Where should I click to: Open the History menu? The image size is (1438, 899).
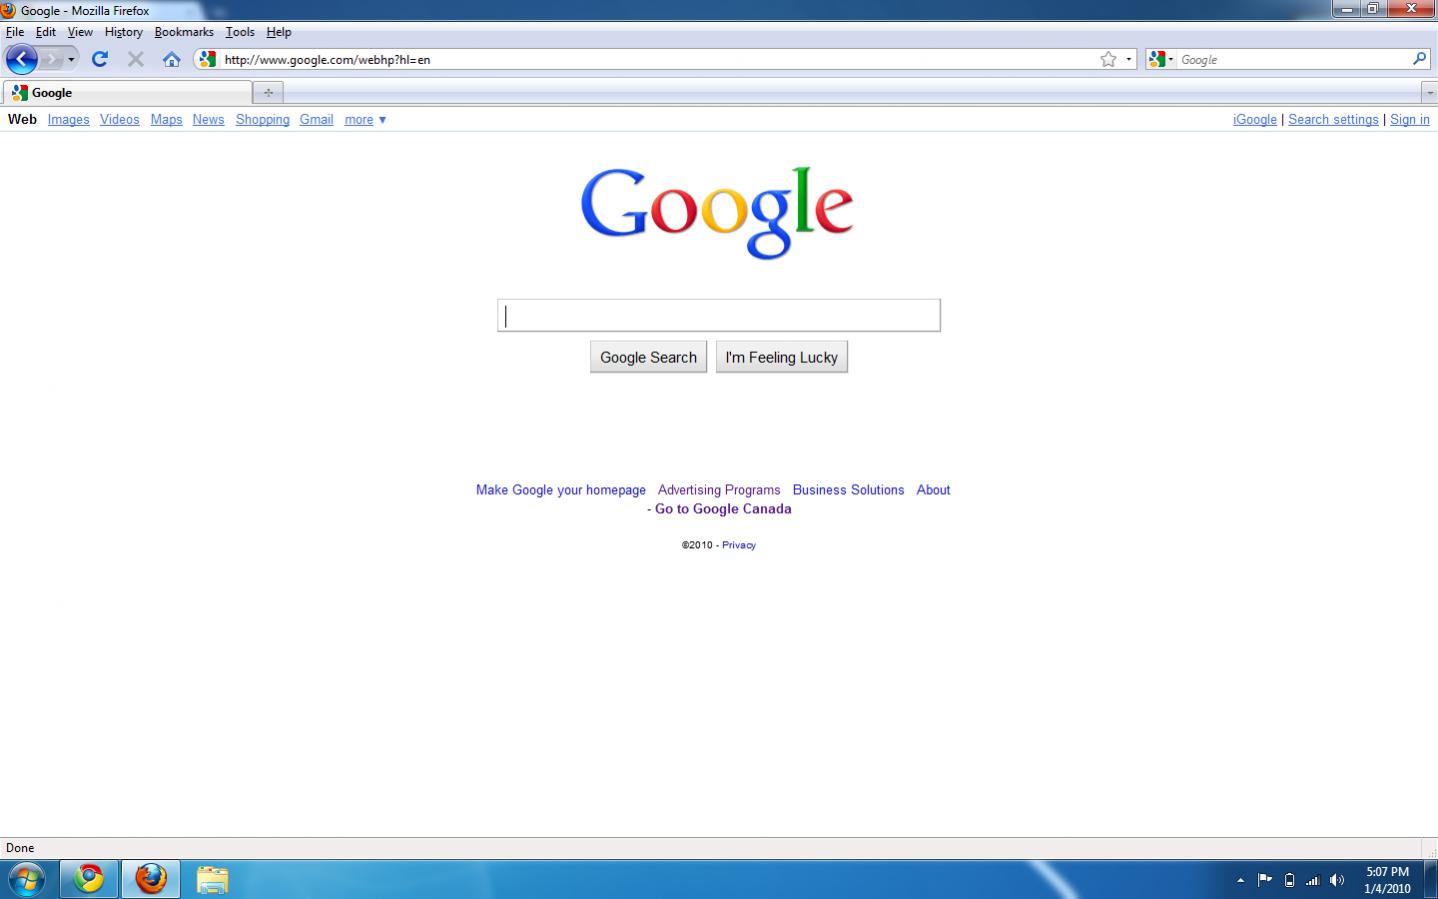pos(124,32)
